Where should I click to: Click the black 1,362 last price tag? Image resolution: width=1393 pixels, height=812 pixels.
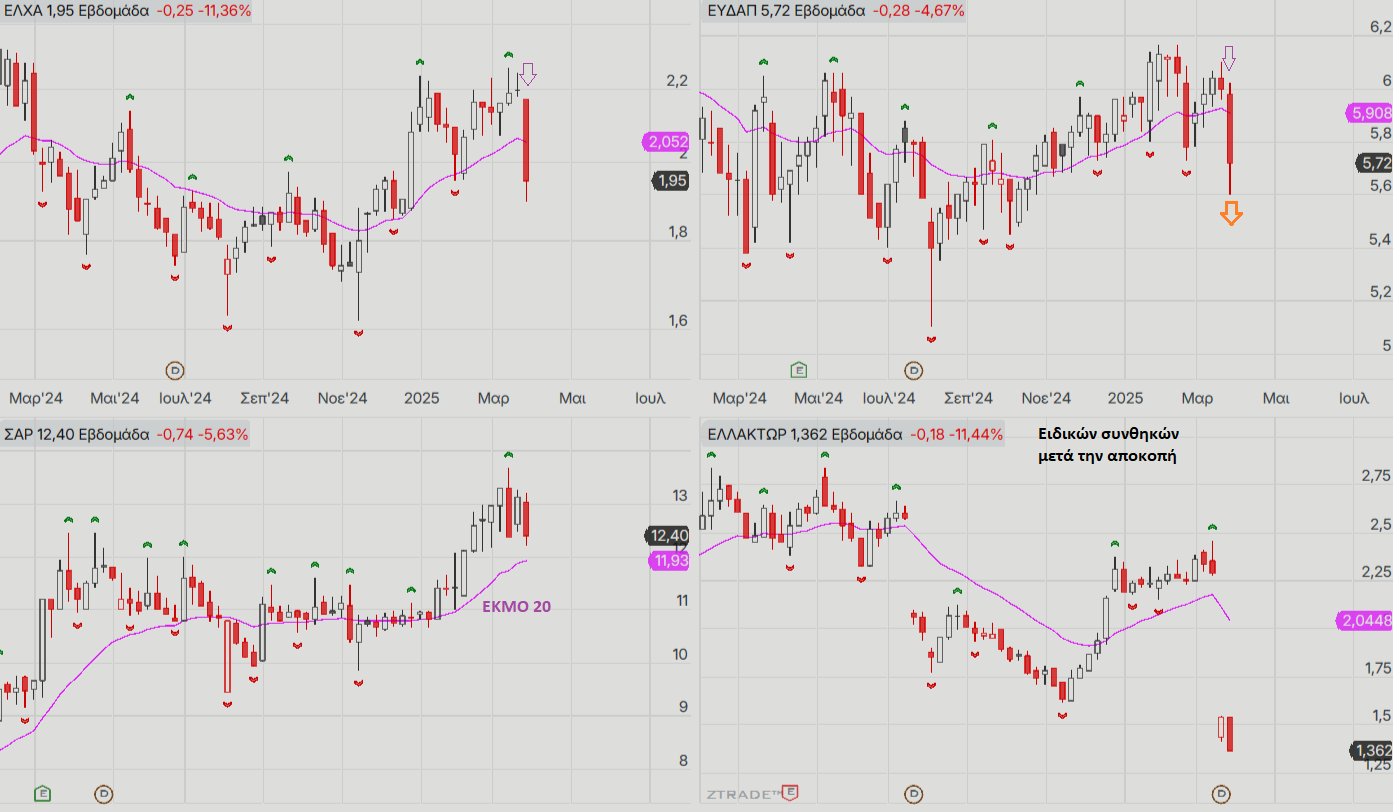coord(1371,750)
